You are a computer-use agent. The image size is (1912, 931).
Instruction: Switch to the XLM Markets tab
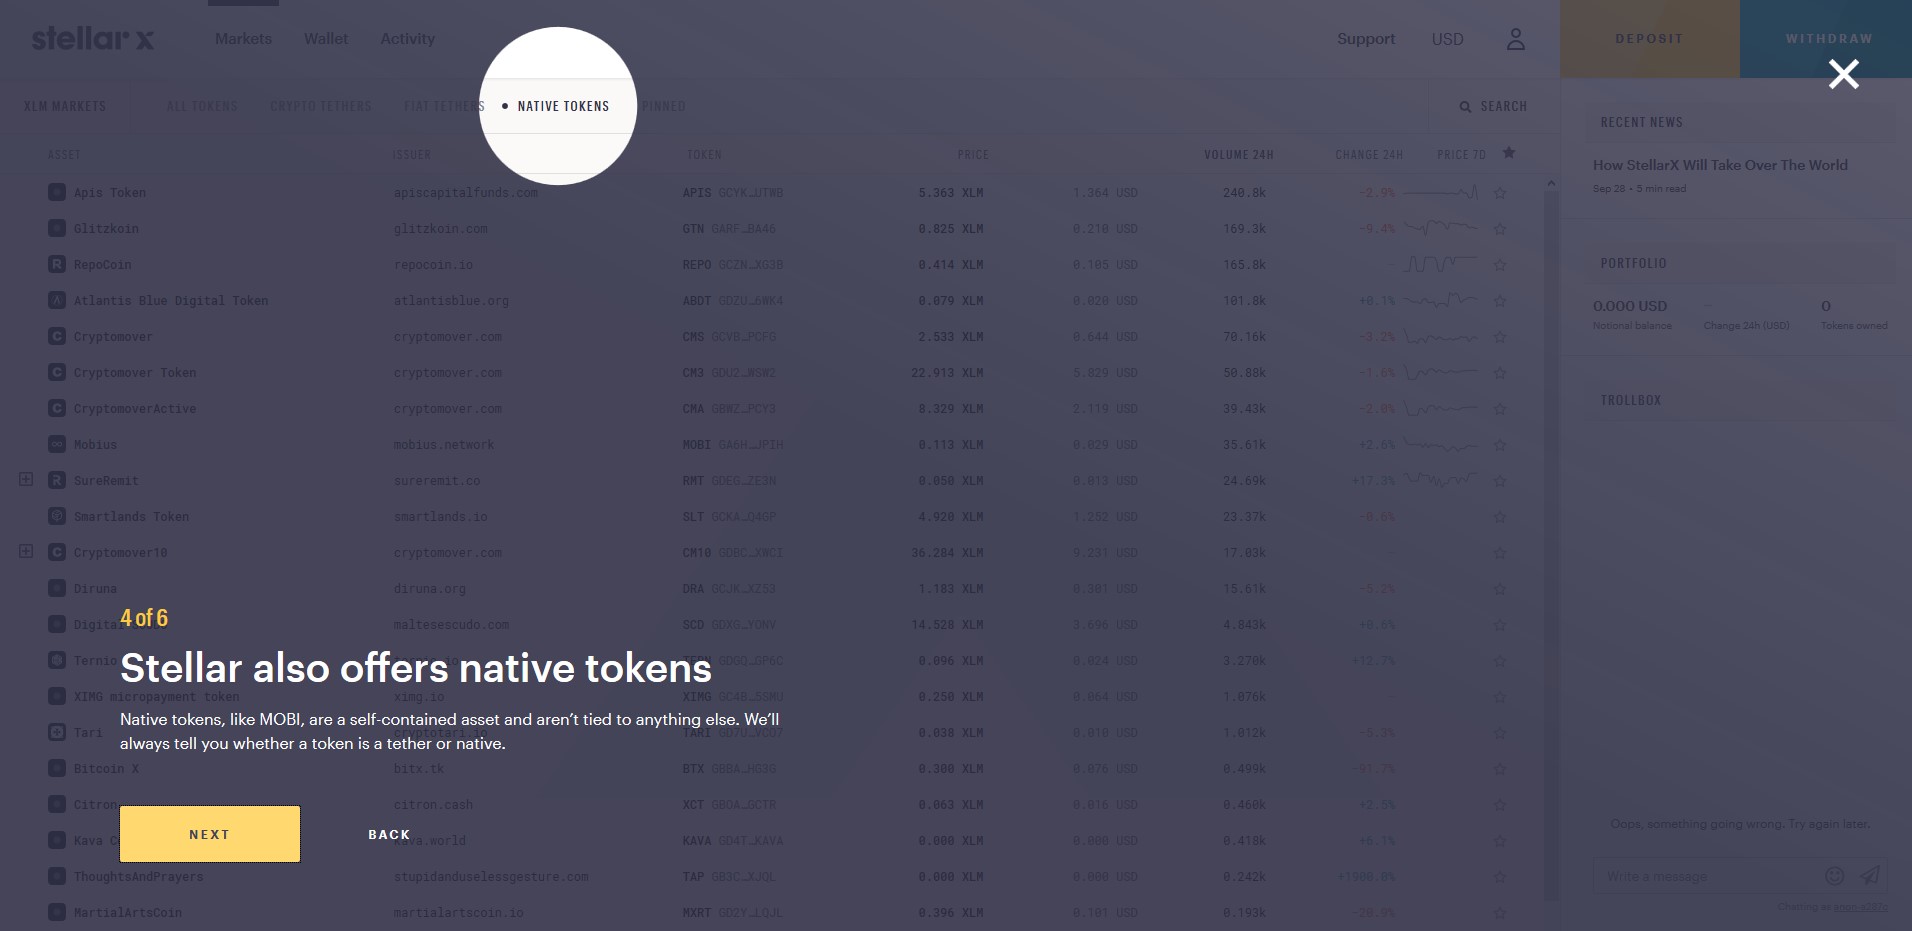pyautogui.click(x=65, y=106)
